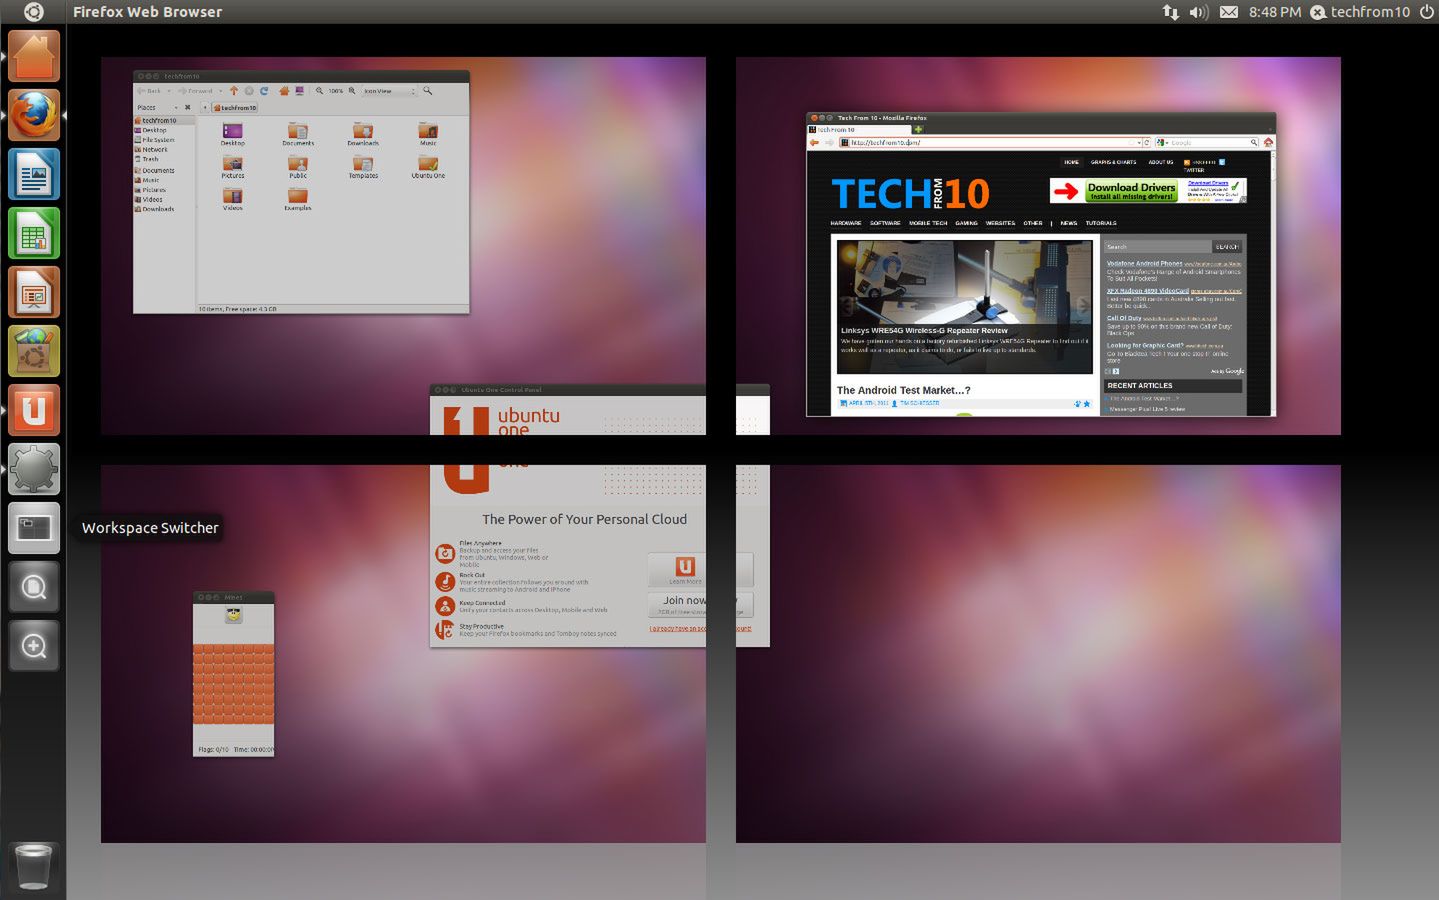The width and height of the screenshot is (1439, 900).
Task: Open LibreOffice Impress presentation launcher icon
Action: pos(34,291)
